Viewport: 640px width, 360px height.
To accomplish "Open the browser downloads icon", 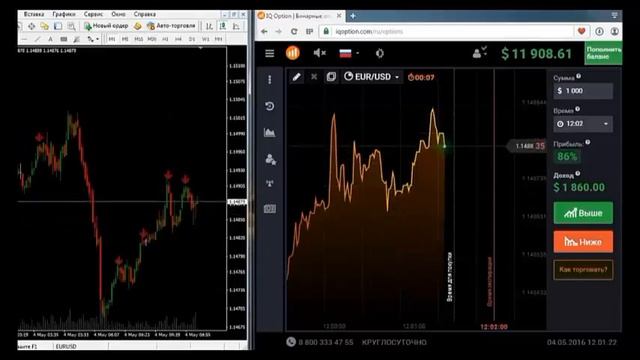I will pyautogui.click(x=599, y=31).
